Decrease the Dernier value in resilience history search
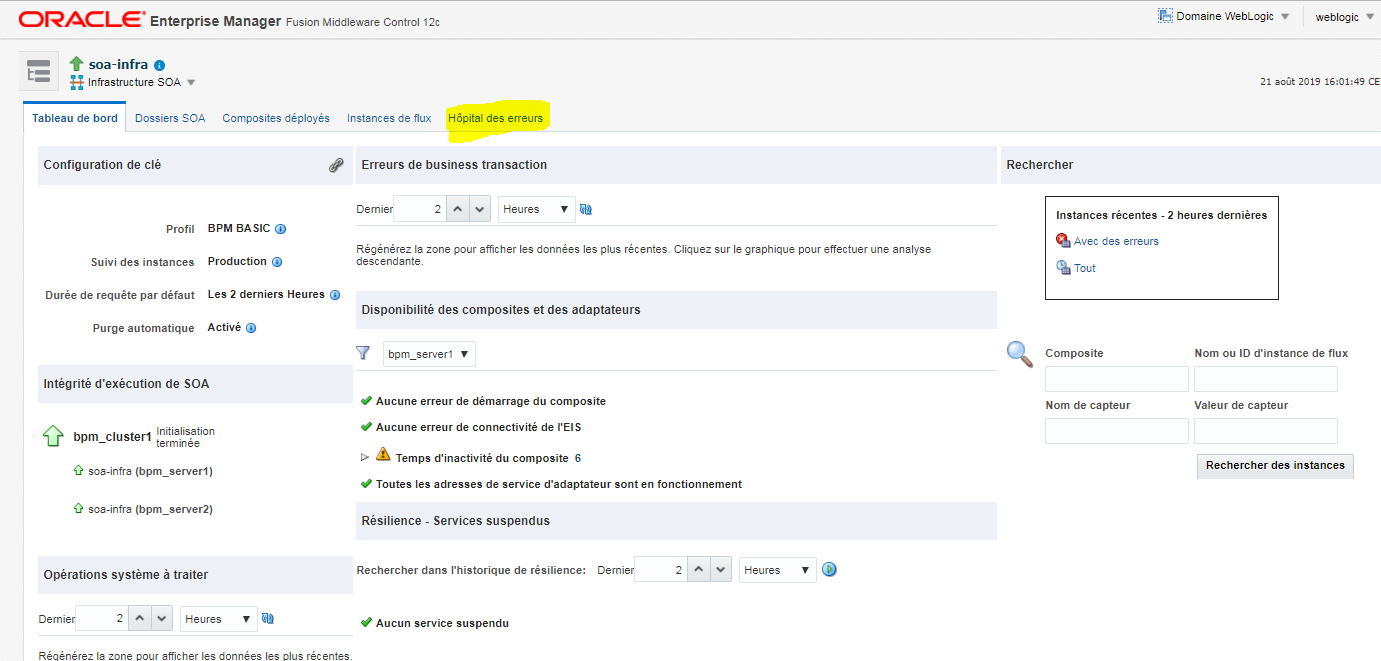The height and width of the screenshot is (661, 1381). [x=720, y=570]
